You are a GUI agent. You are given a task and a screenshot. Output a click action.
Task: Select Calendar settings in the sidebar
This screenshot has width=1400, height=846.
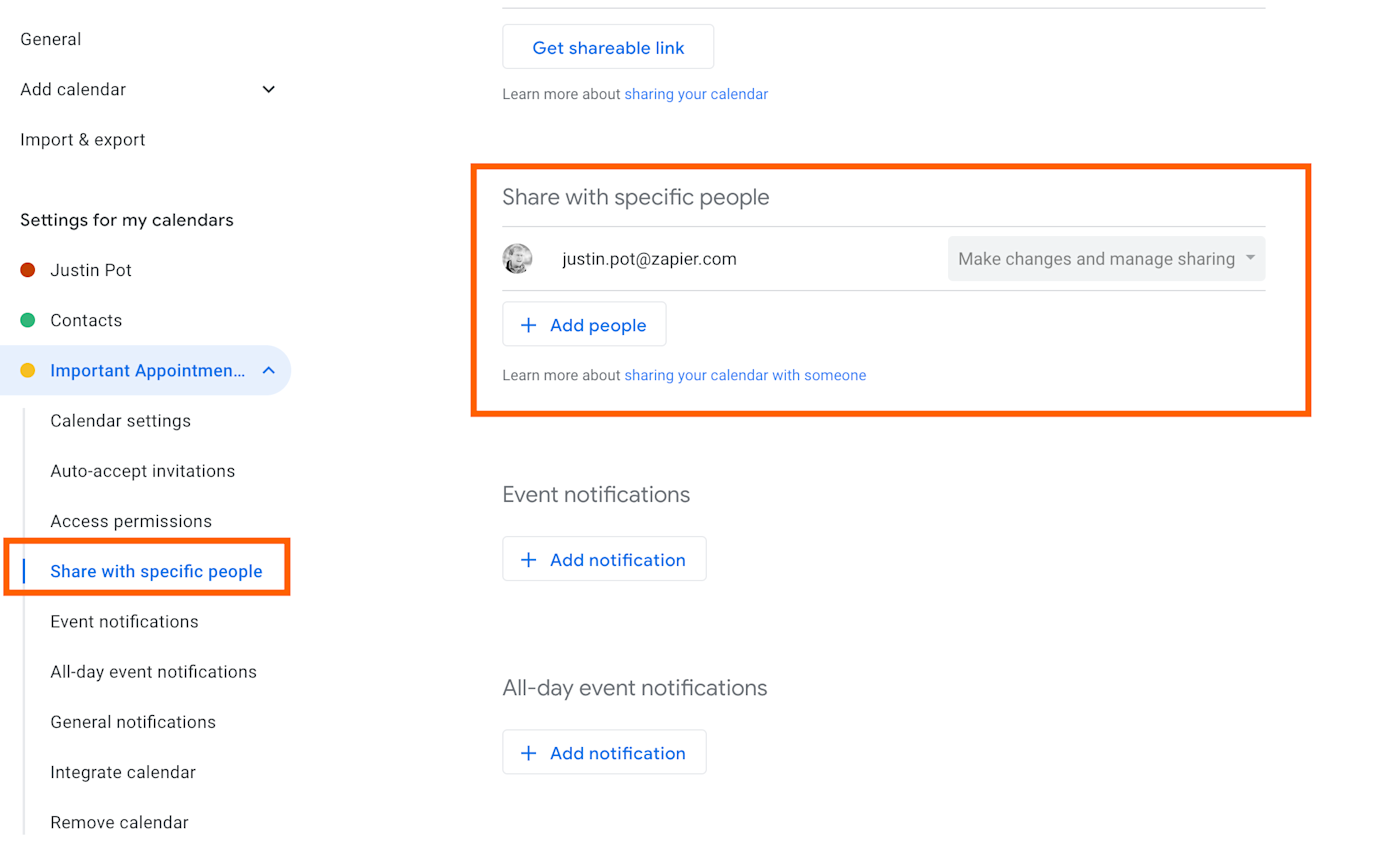click(x=120, y=421)
